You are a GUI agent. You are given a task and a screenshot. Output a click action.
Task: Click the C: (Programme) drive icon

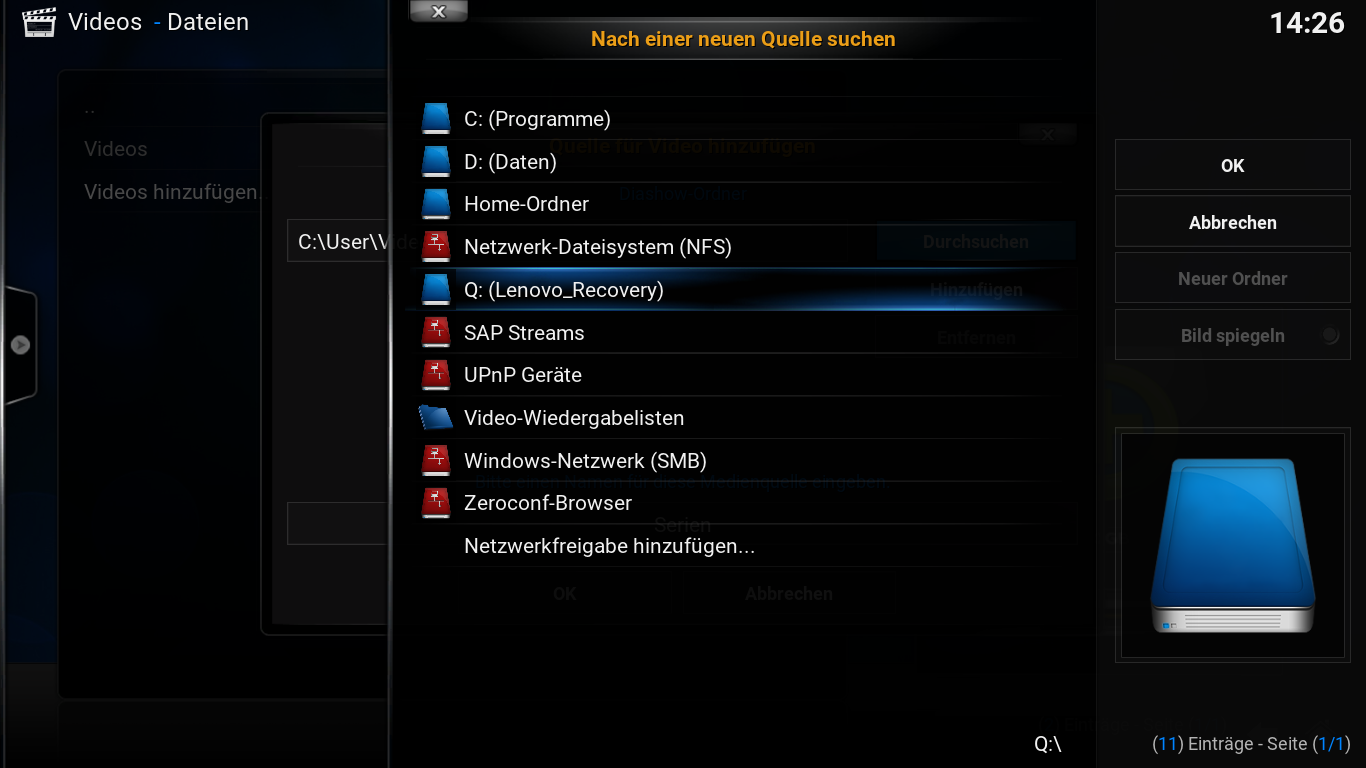436,119
